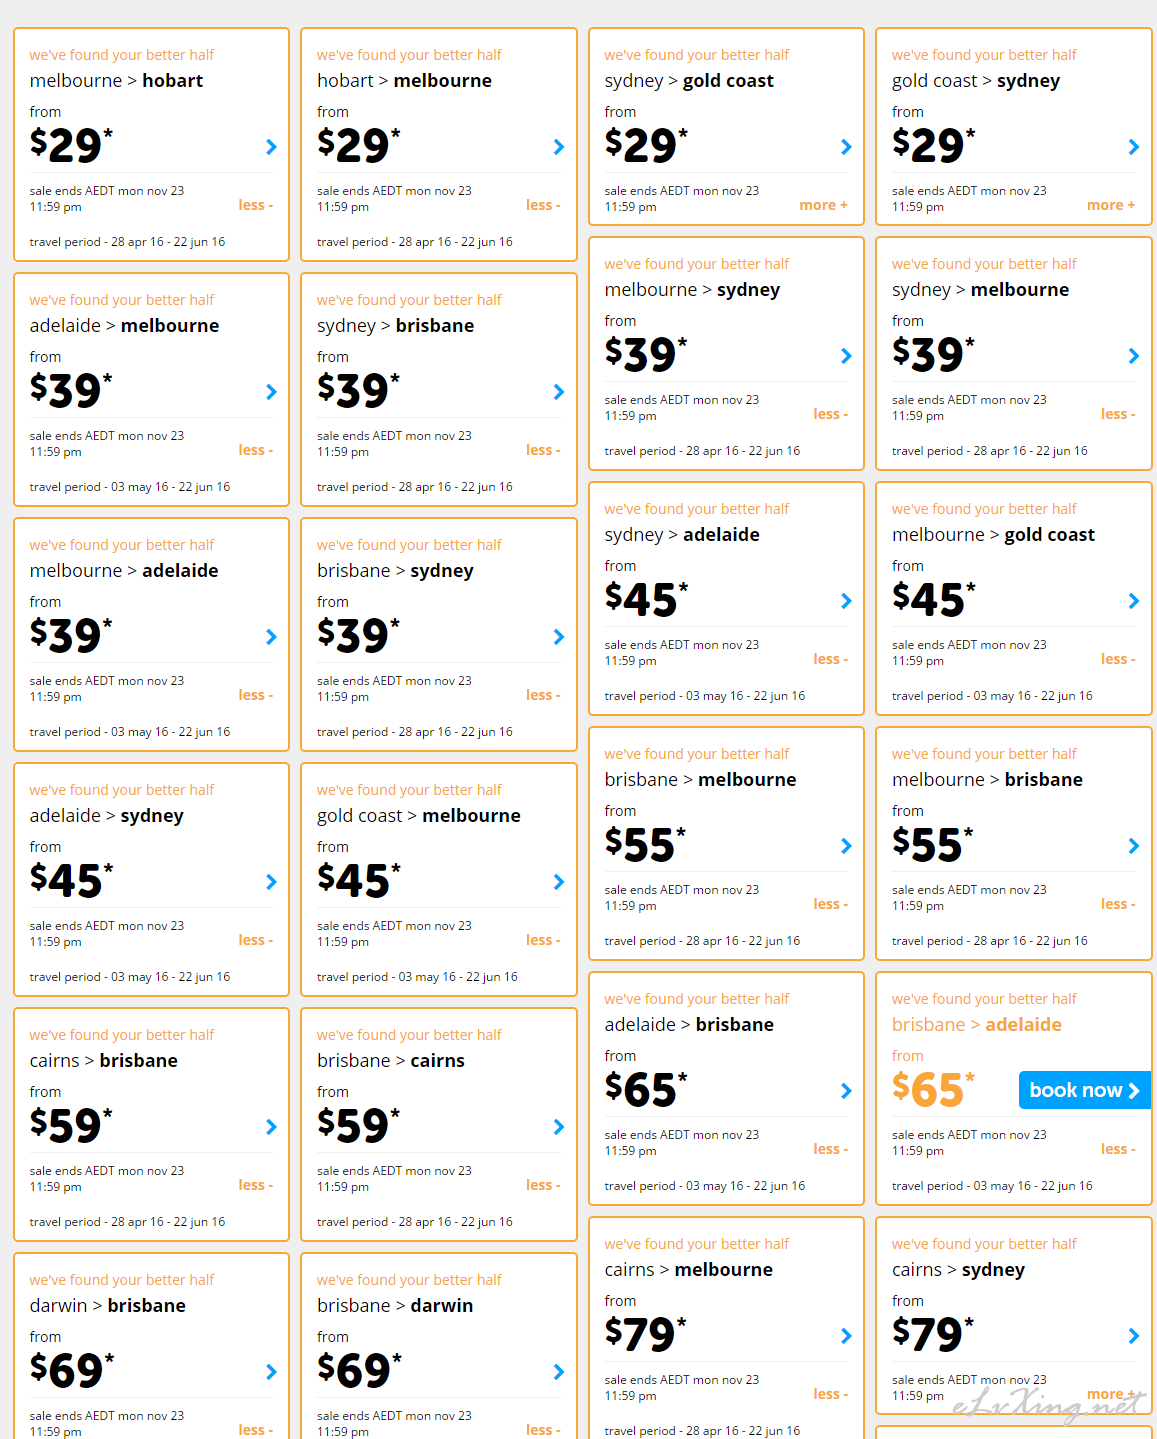
Task: Expand details with 'more +' on sydney > gold coast
Action: click(823, 205)
